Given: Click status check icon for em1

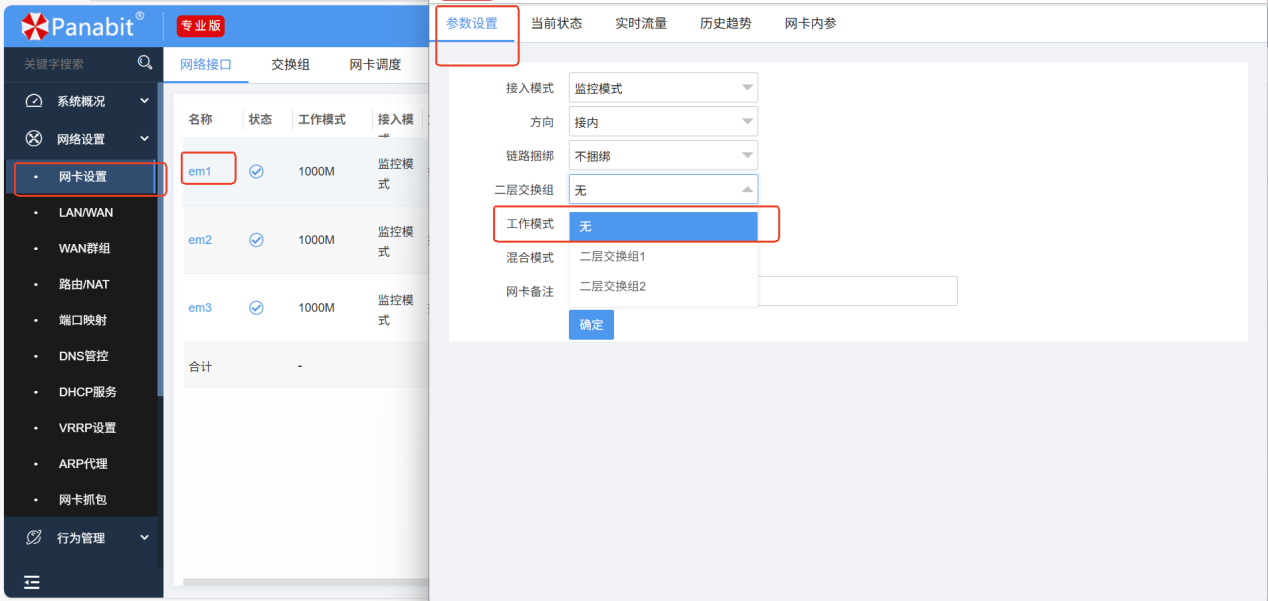Looking at the screenshot, I should pos(256,171).
